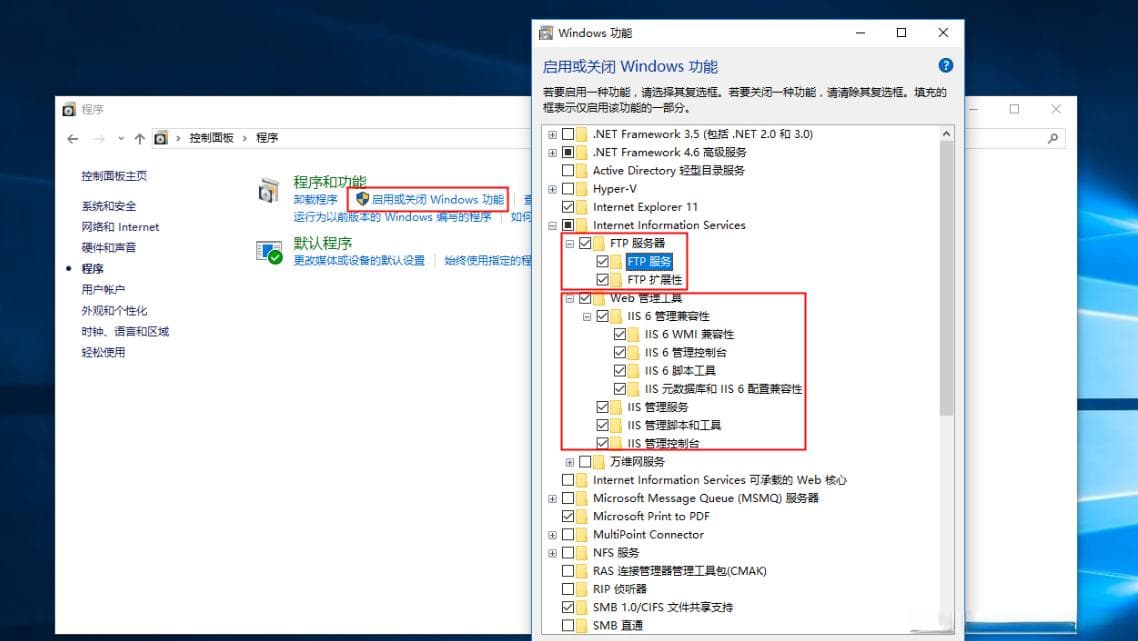Screen dimensions: 1138x641
Task: Click search magnifier in Control Panel window
Action: tap(1052, 138)
